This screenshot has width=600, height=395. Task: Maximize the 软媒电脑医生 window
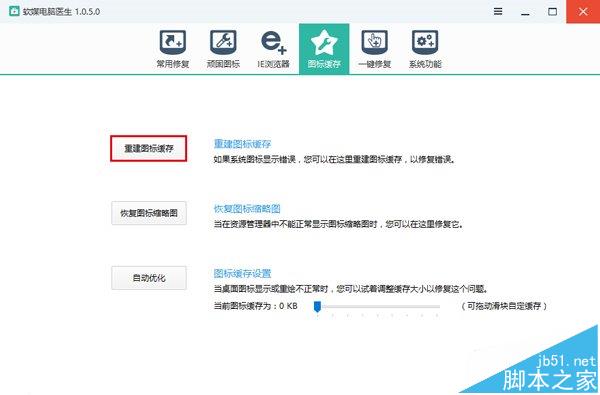553,11
